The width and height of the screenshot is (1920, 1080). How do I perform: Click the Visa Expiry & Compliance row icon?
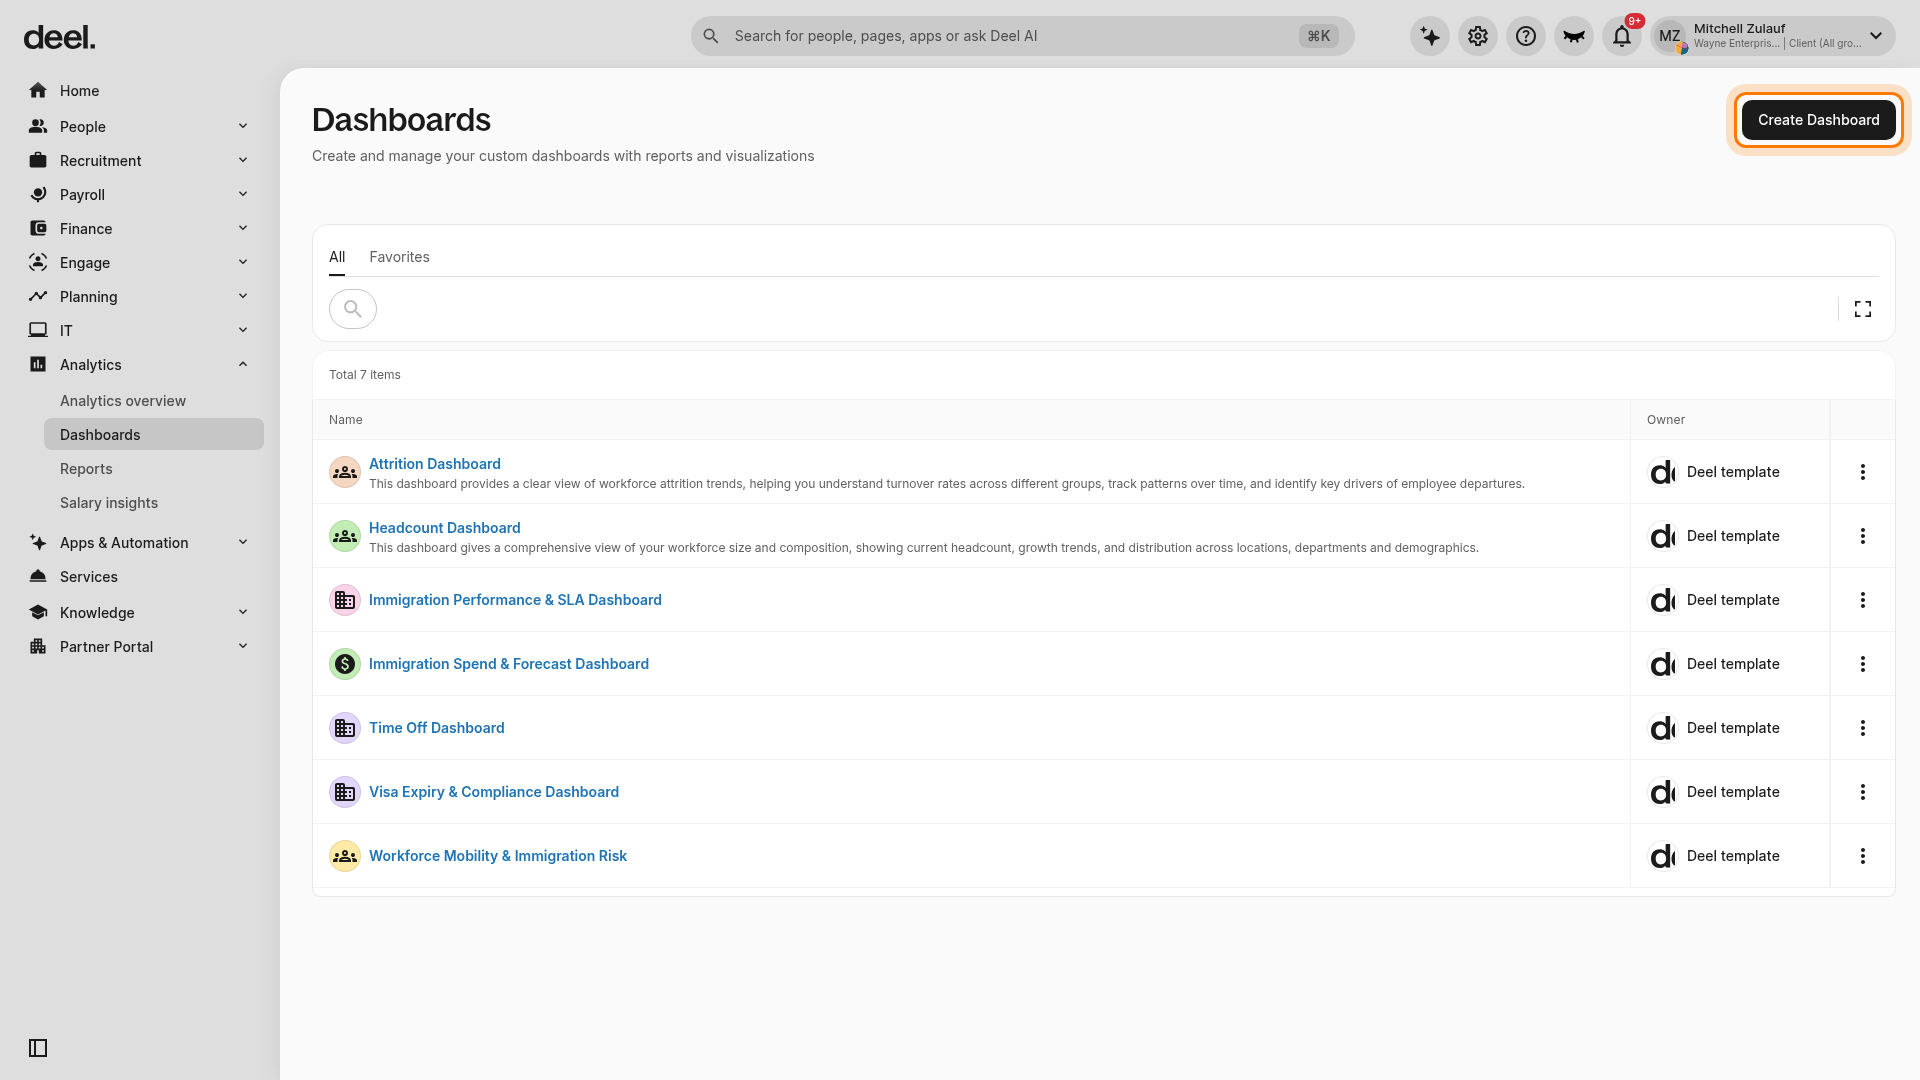[x=345, y=792]
